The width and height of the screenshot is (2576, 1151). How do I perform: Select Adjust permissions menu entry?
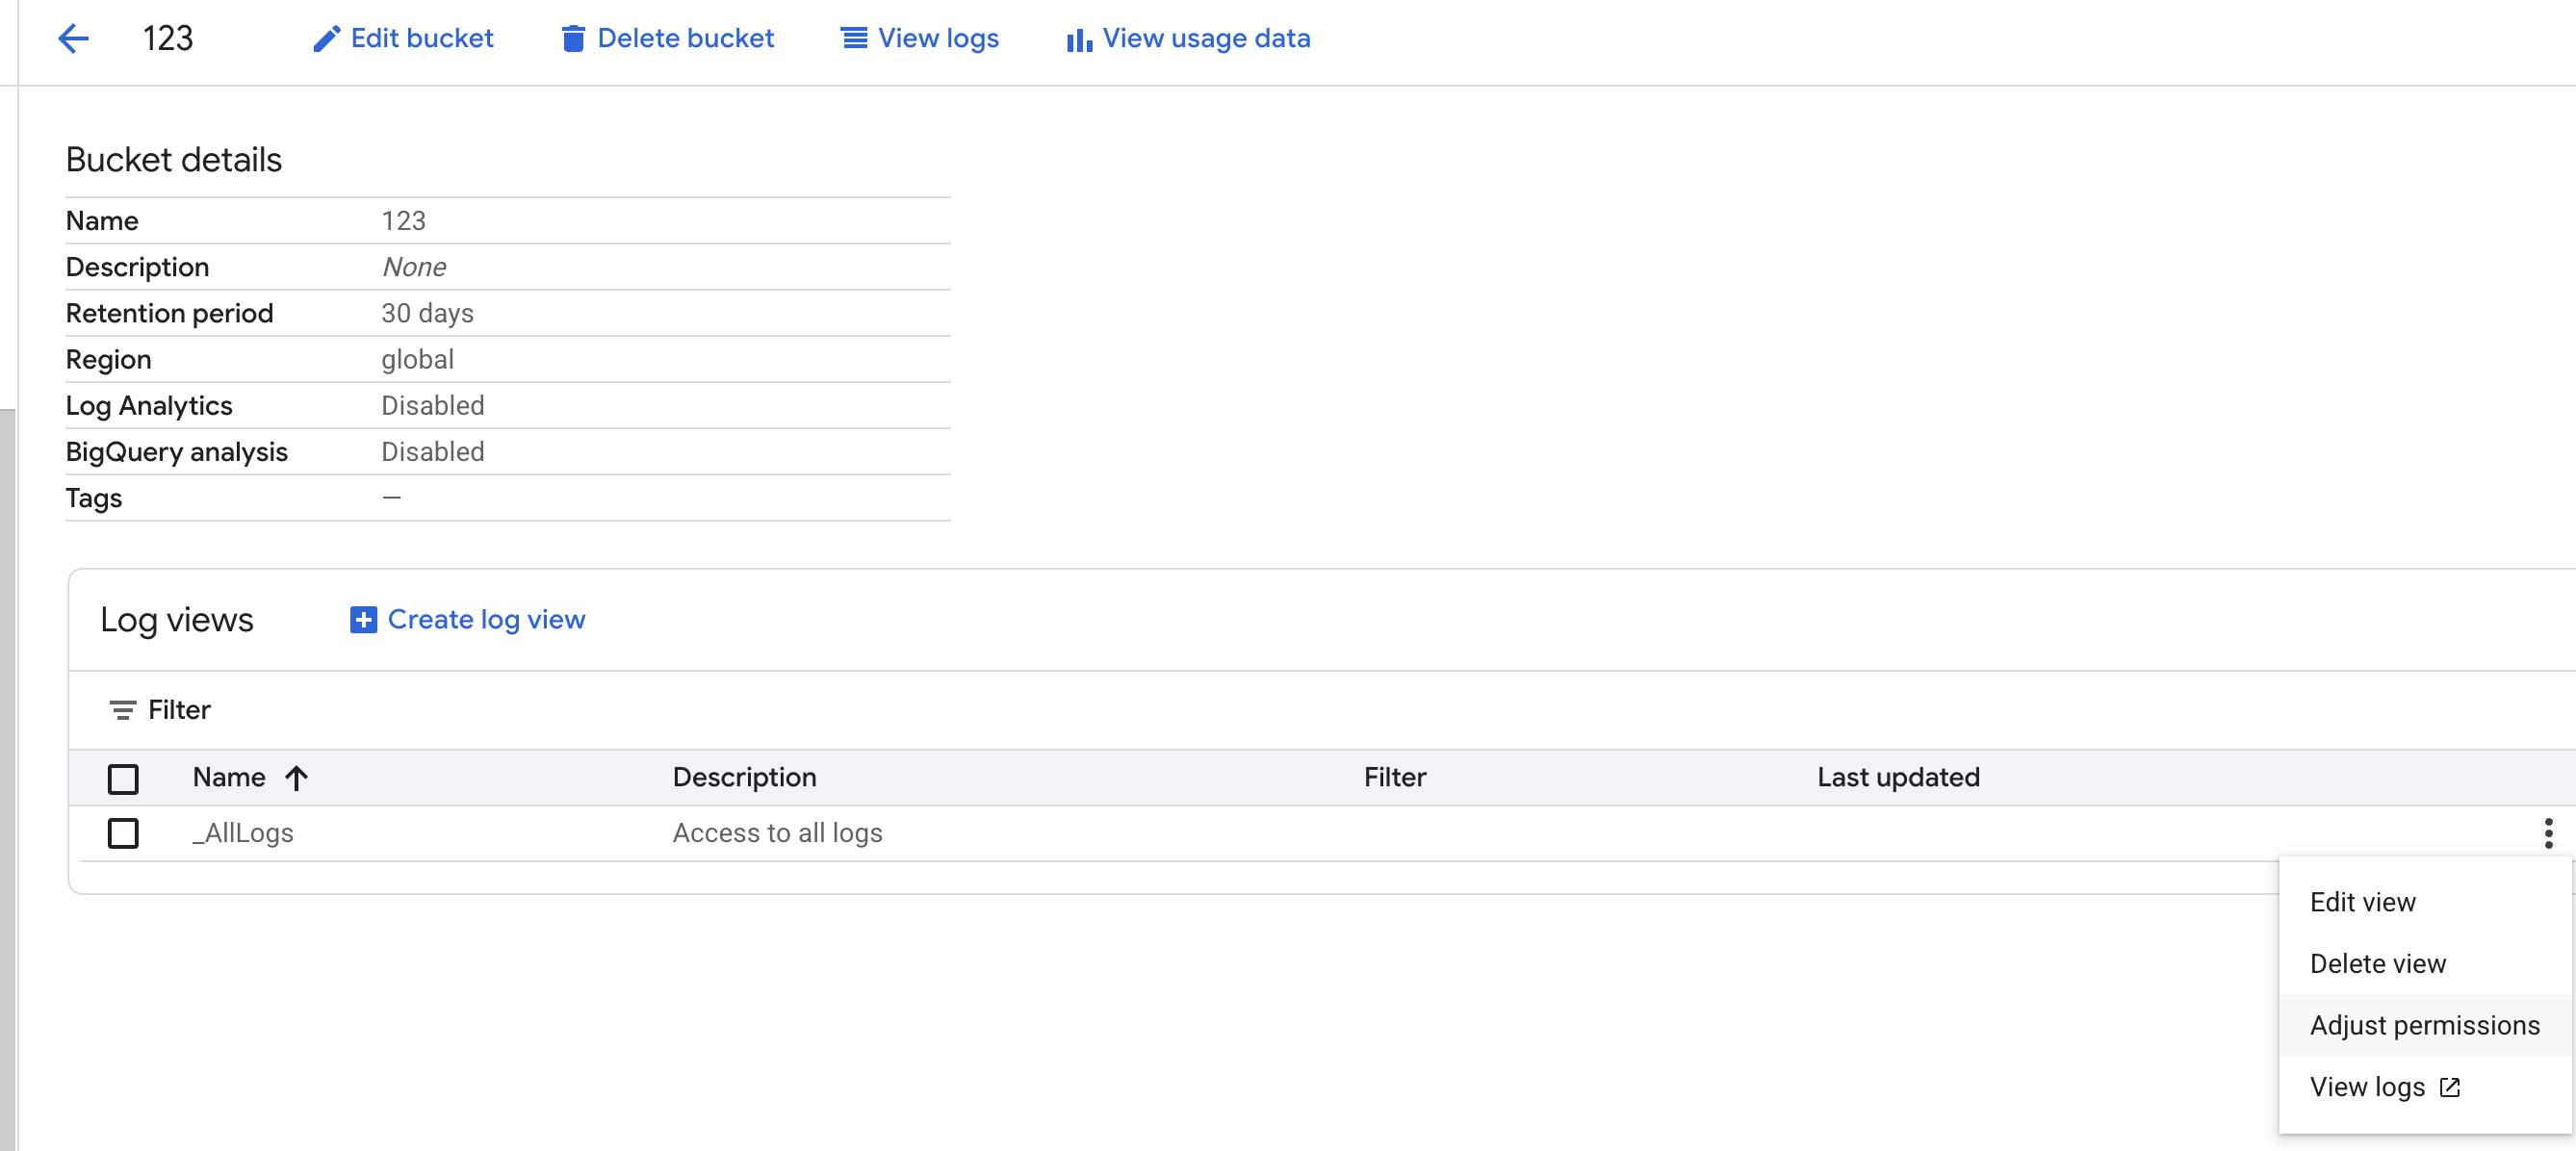point(2424,1025)
